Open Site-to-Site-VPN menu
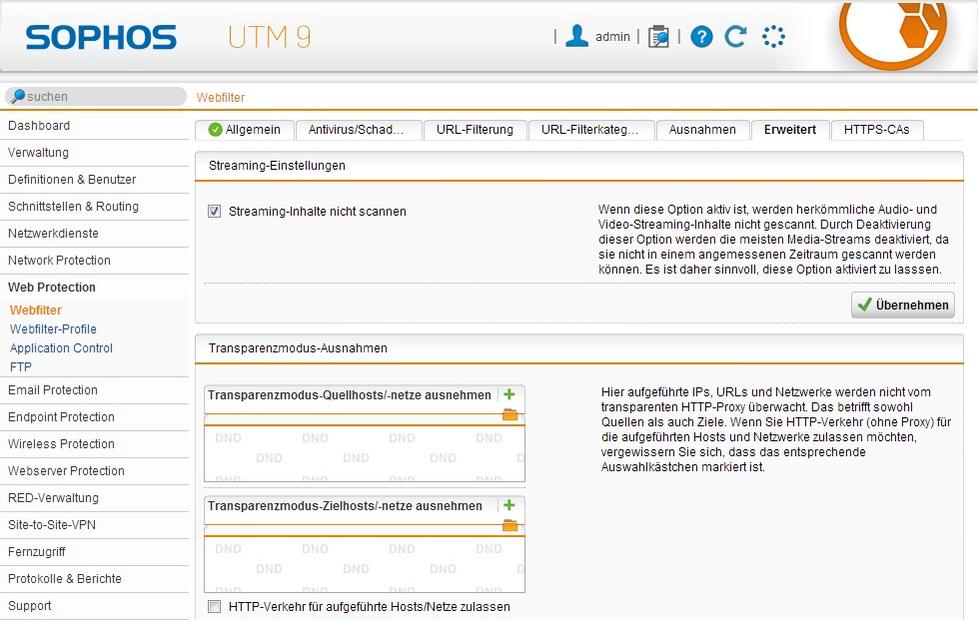The width and height of the screenshot is (978, 620). pyautogui.click(x=94, y=525)
